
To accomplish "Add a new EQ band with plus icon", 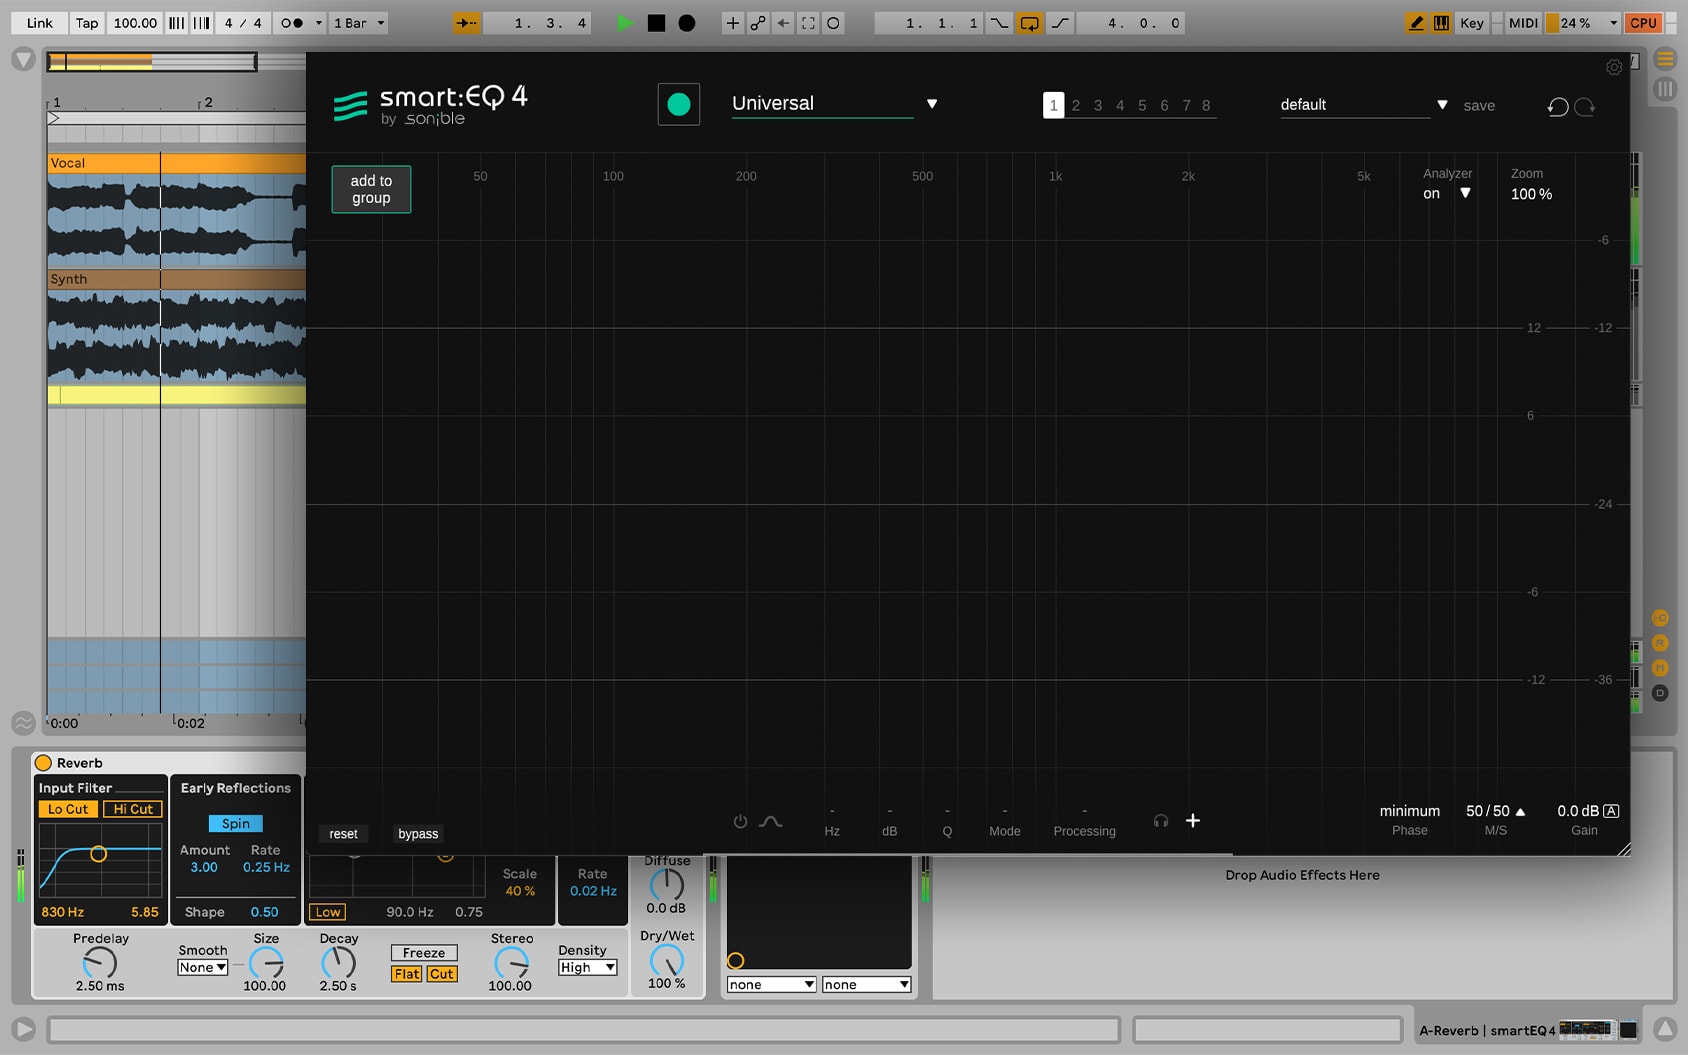I will point(1193,821).
